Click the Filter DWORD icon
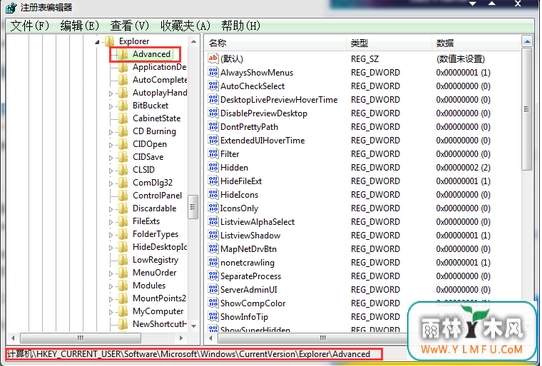Screen dimensions: 542x366 (x=213, y=153)
